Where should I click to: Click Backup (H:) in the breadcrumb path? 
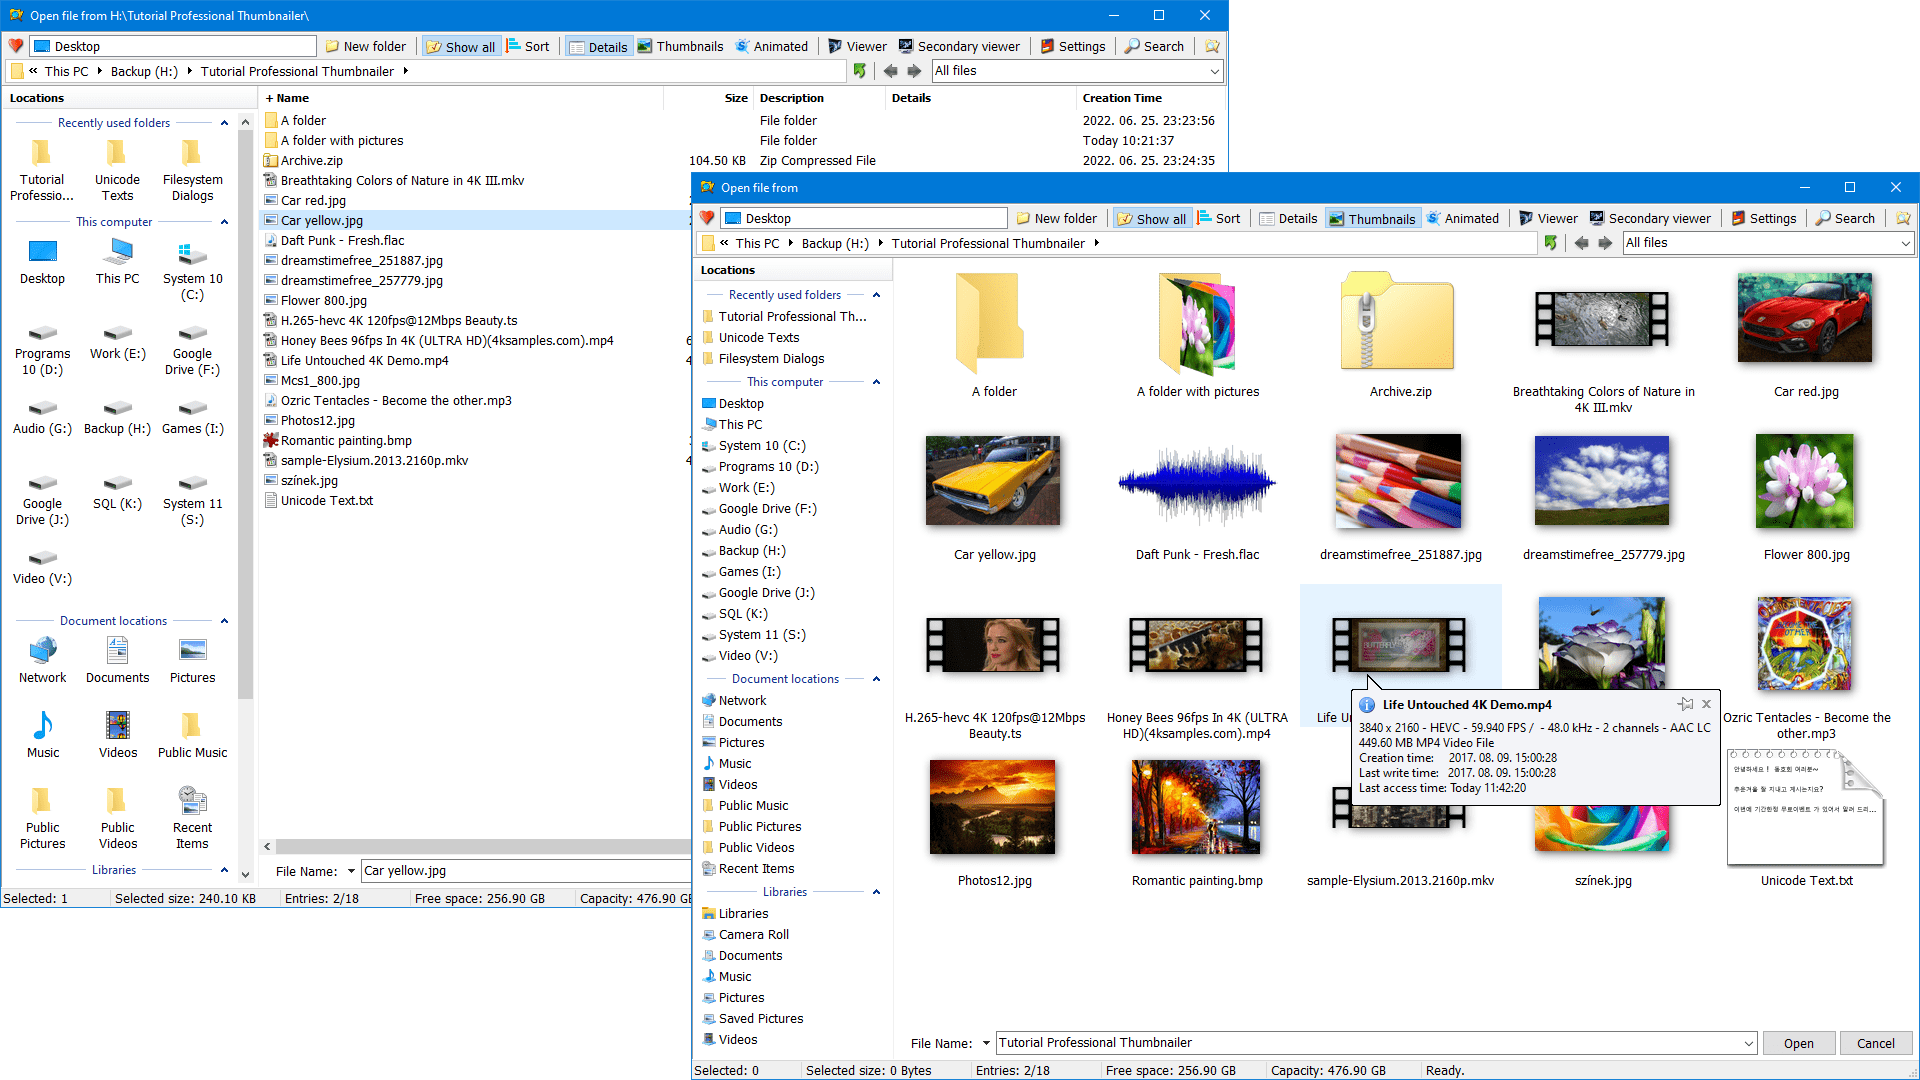tap(834, 243)
